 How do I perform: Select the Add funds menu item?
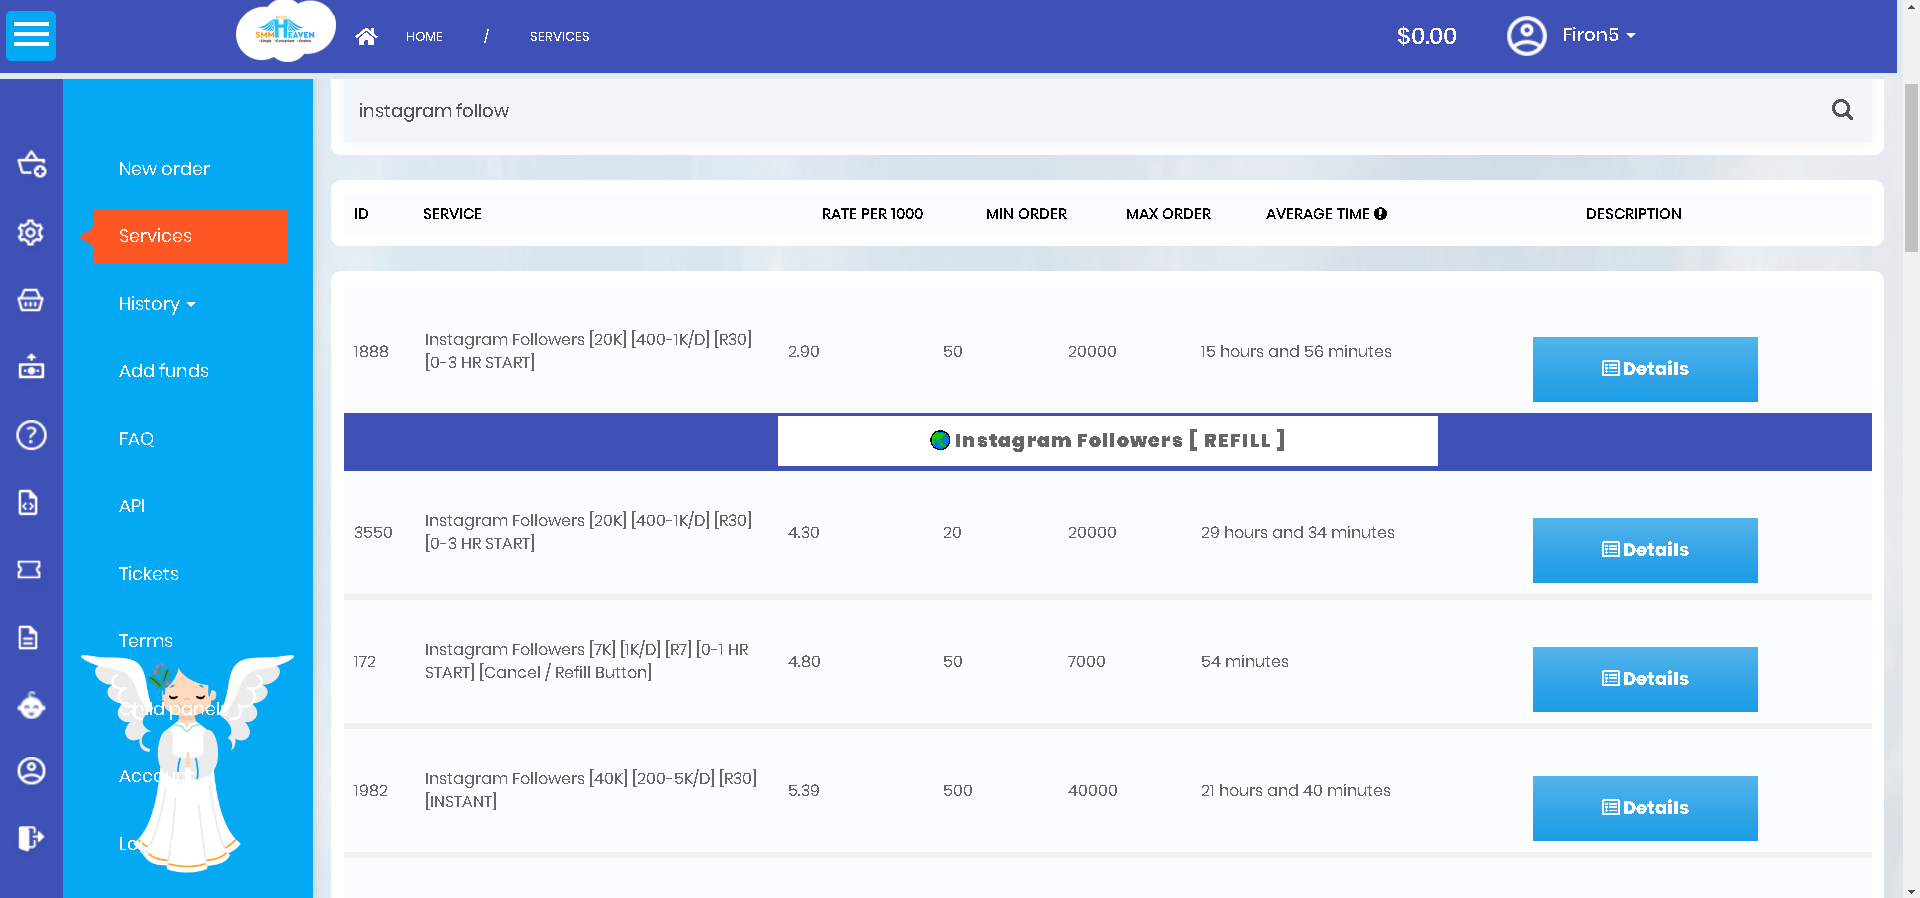pos(163,371)
